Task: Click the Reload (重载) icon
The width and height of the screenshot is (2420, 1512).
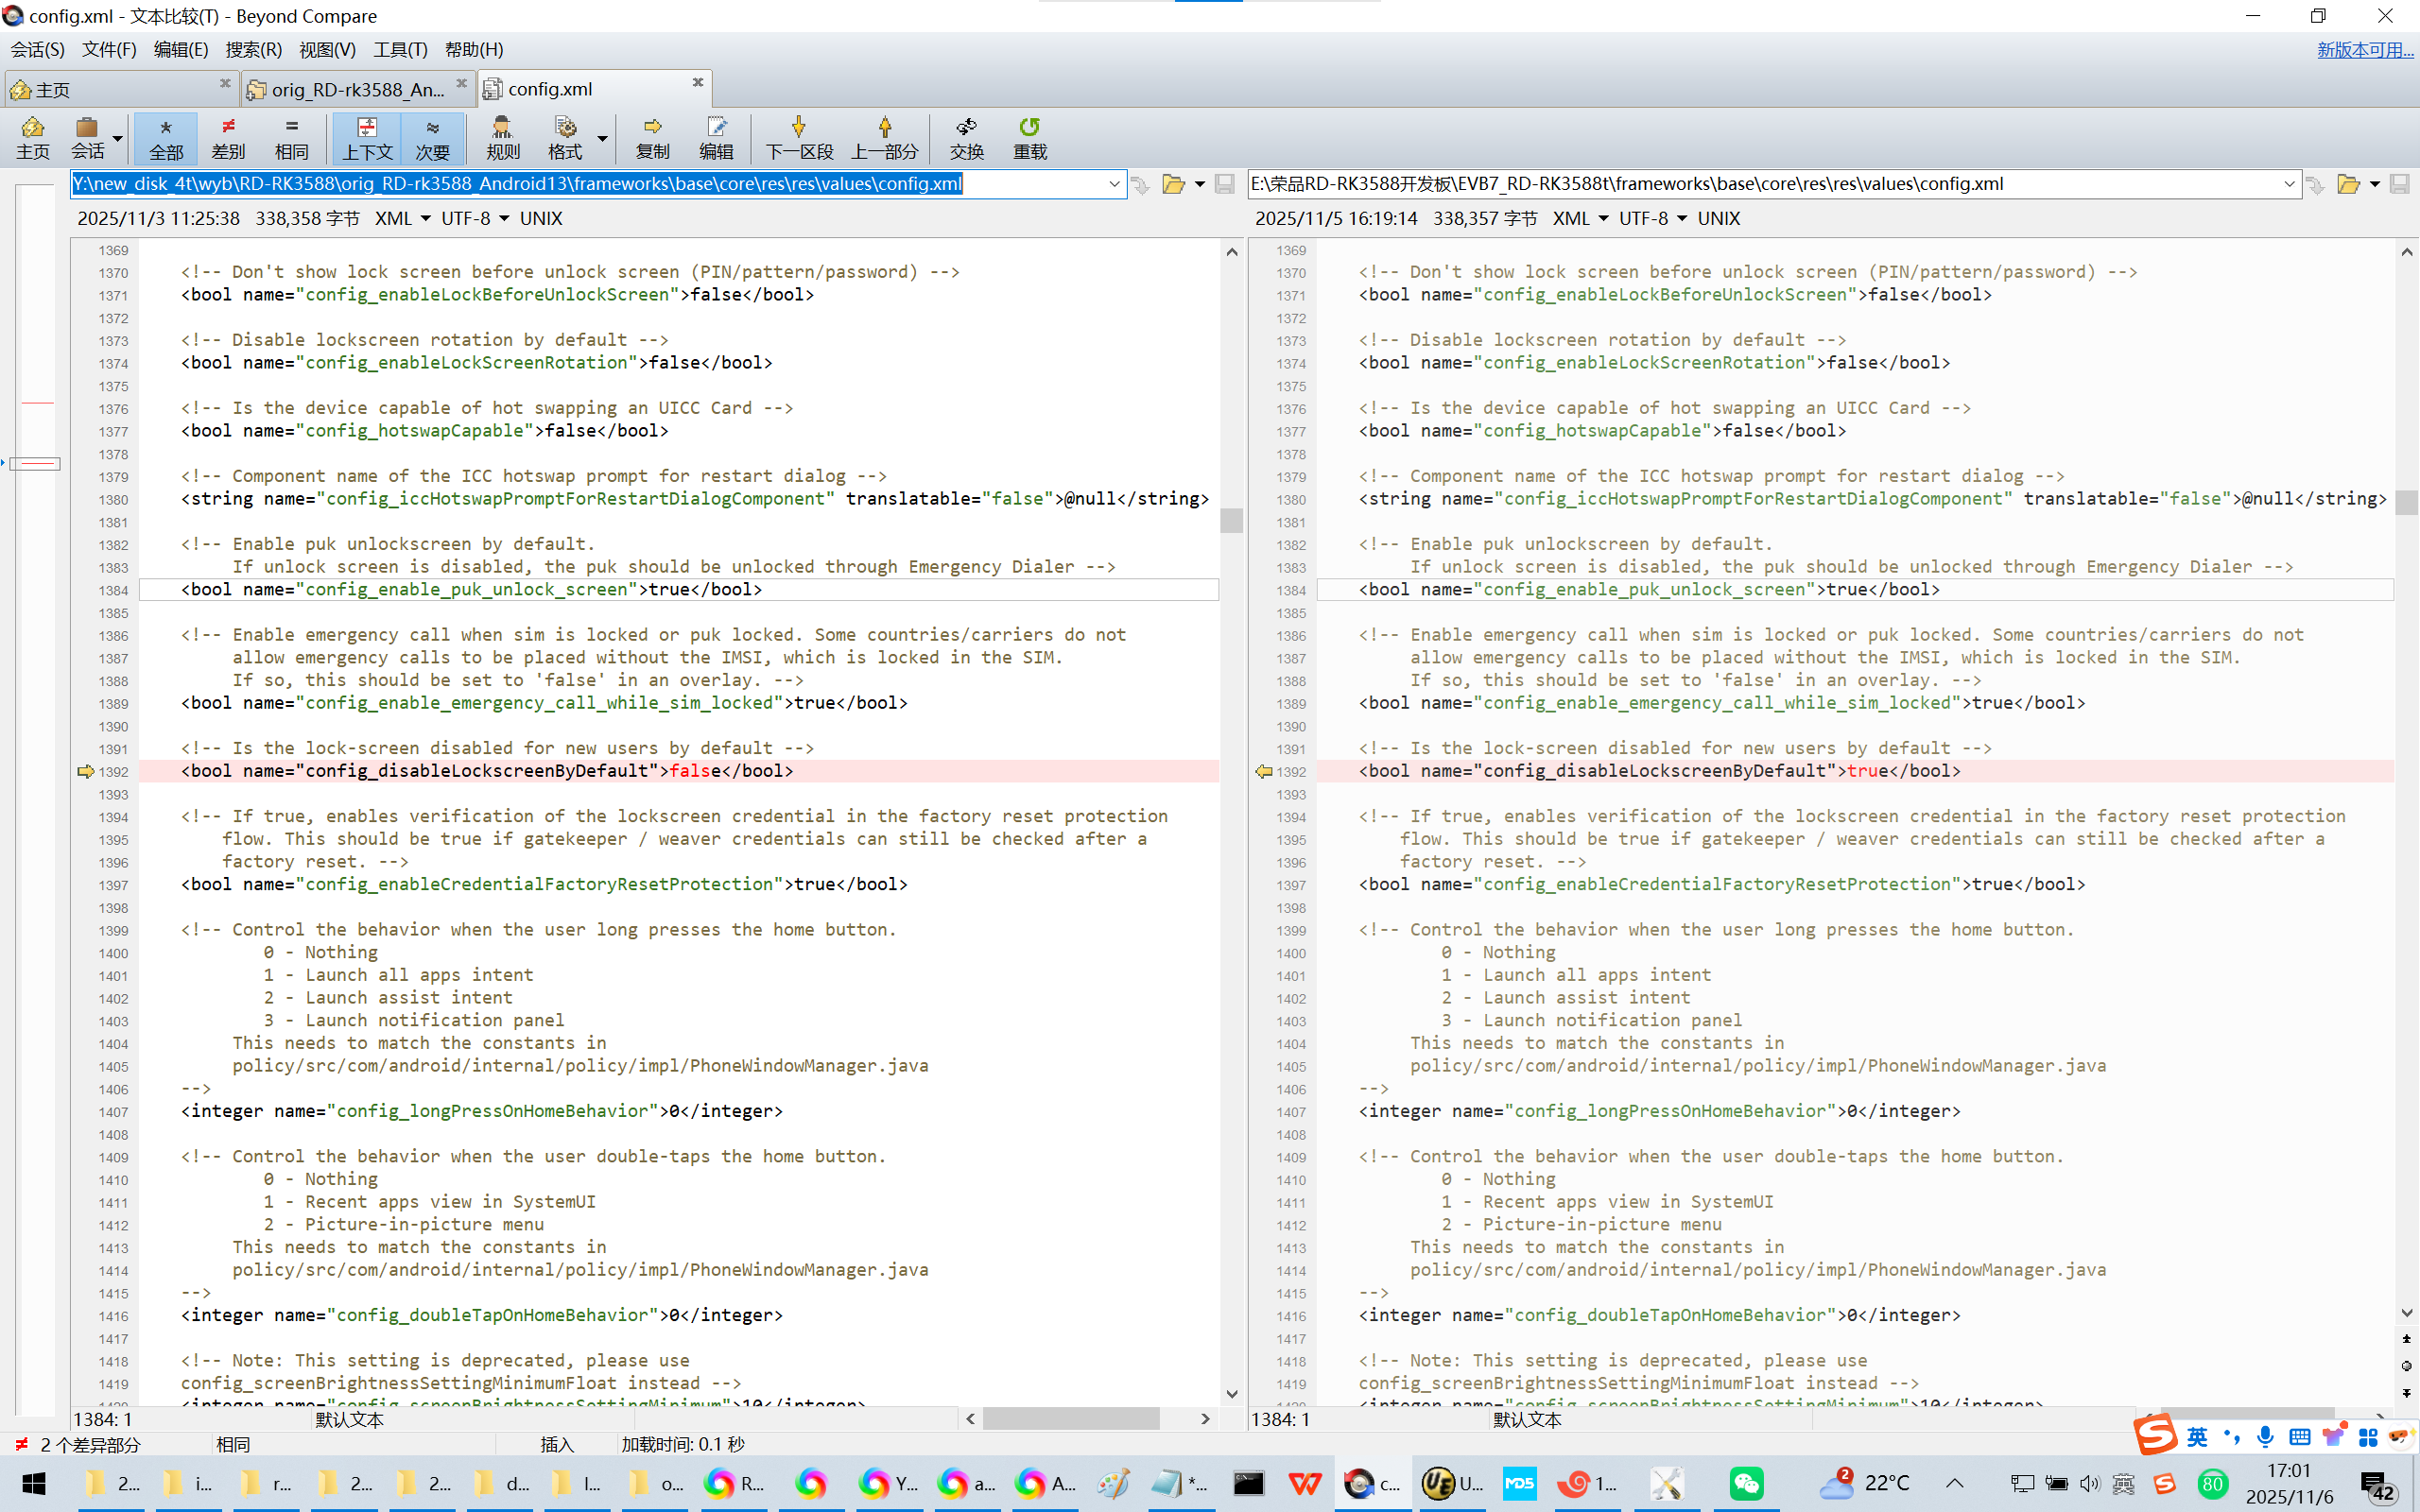Action: (1029, 128)
